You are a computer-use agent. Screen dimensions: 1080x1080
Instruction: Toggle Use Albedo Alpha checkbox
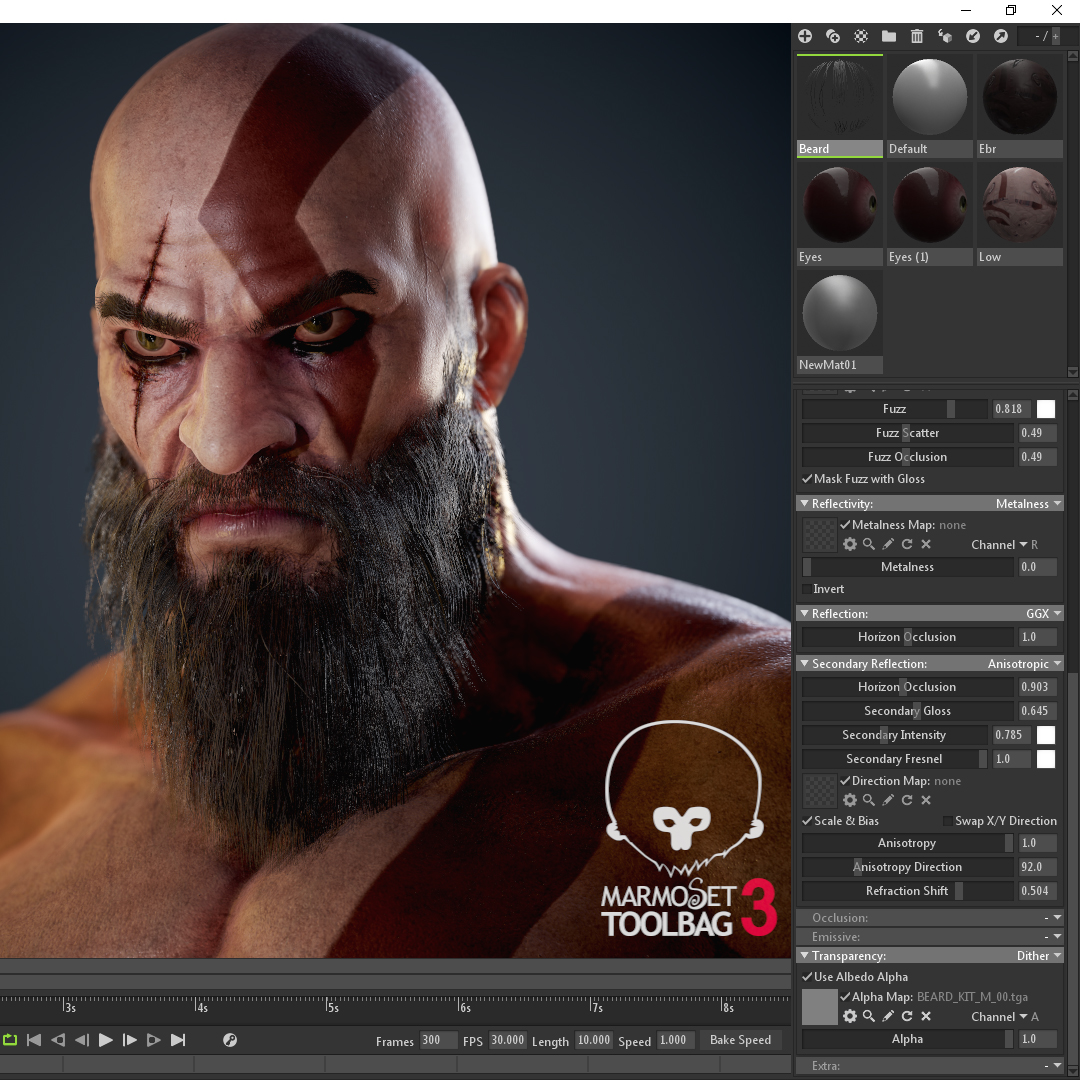[807, 977]
